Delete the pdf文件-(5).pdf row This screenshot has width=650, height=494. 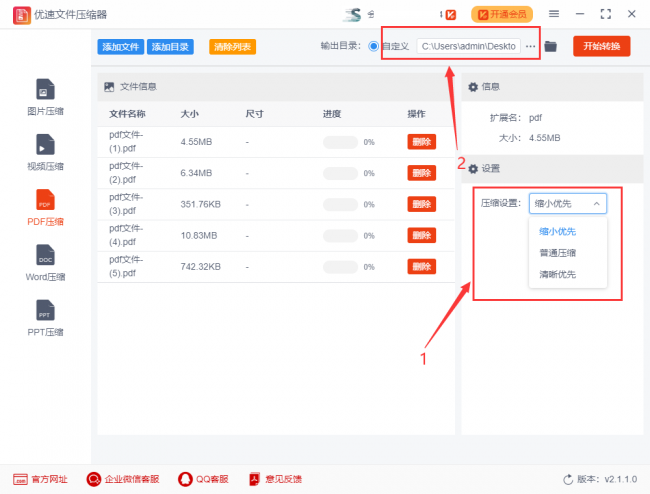(422, 266)
